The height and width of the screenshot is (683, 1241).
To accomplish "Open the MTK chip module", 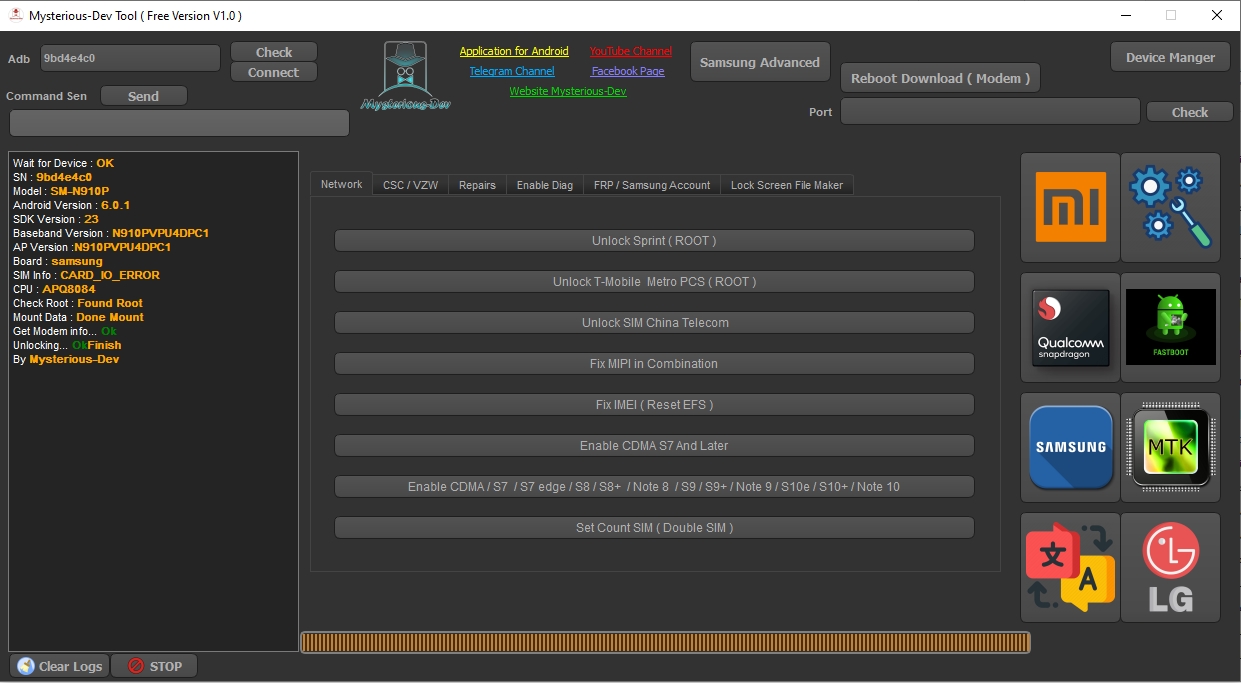I will click(x=1170, y=447).
